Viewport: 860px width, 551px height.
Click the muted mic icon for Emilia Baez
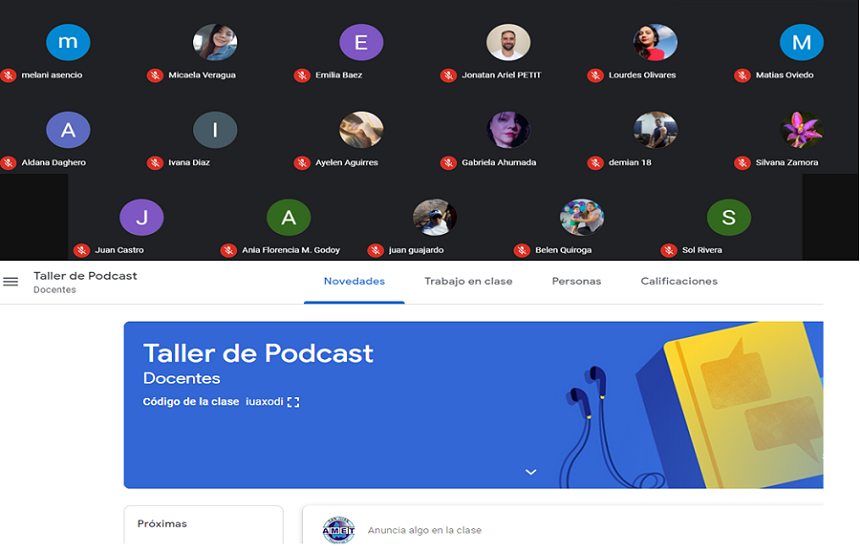pyautogui.click(x=302, y=75)
